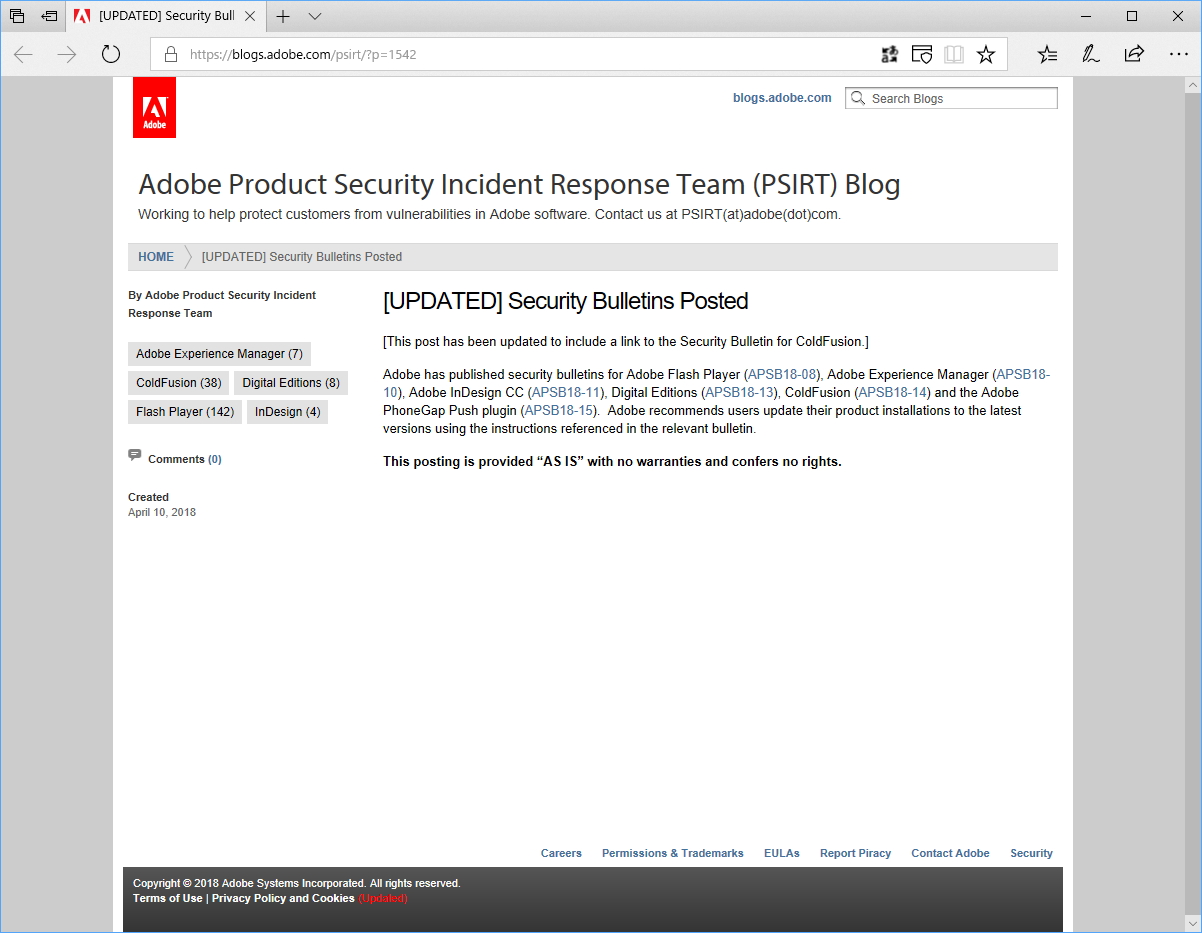This screenshot has height=933, width=1202.
Task: Click the site lock security icon
Action: tap(171, 55)
